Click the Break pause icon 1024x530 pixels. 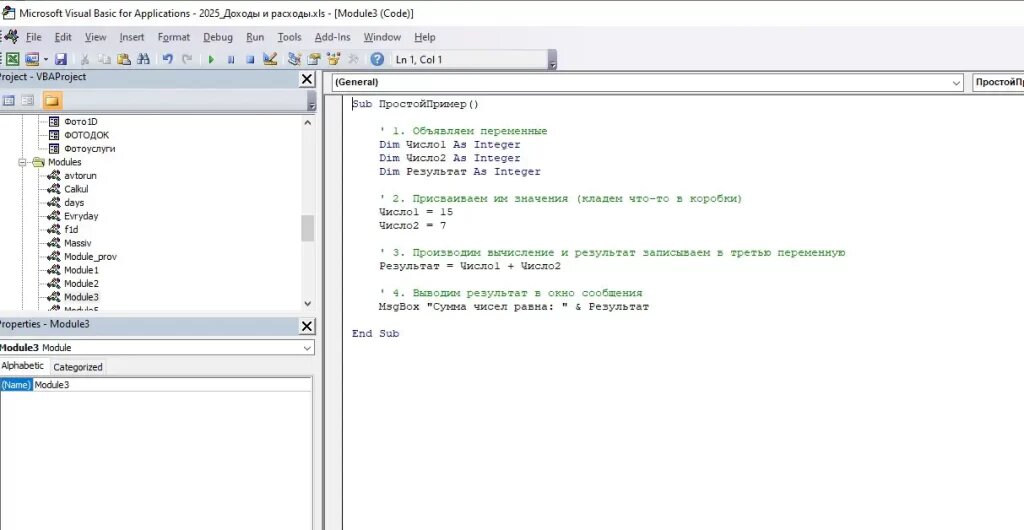coord(231,59)
